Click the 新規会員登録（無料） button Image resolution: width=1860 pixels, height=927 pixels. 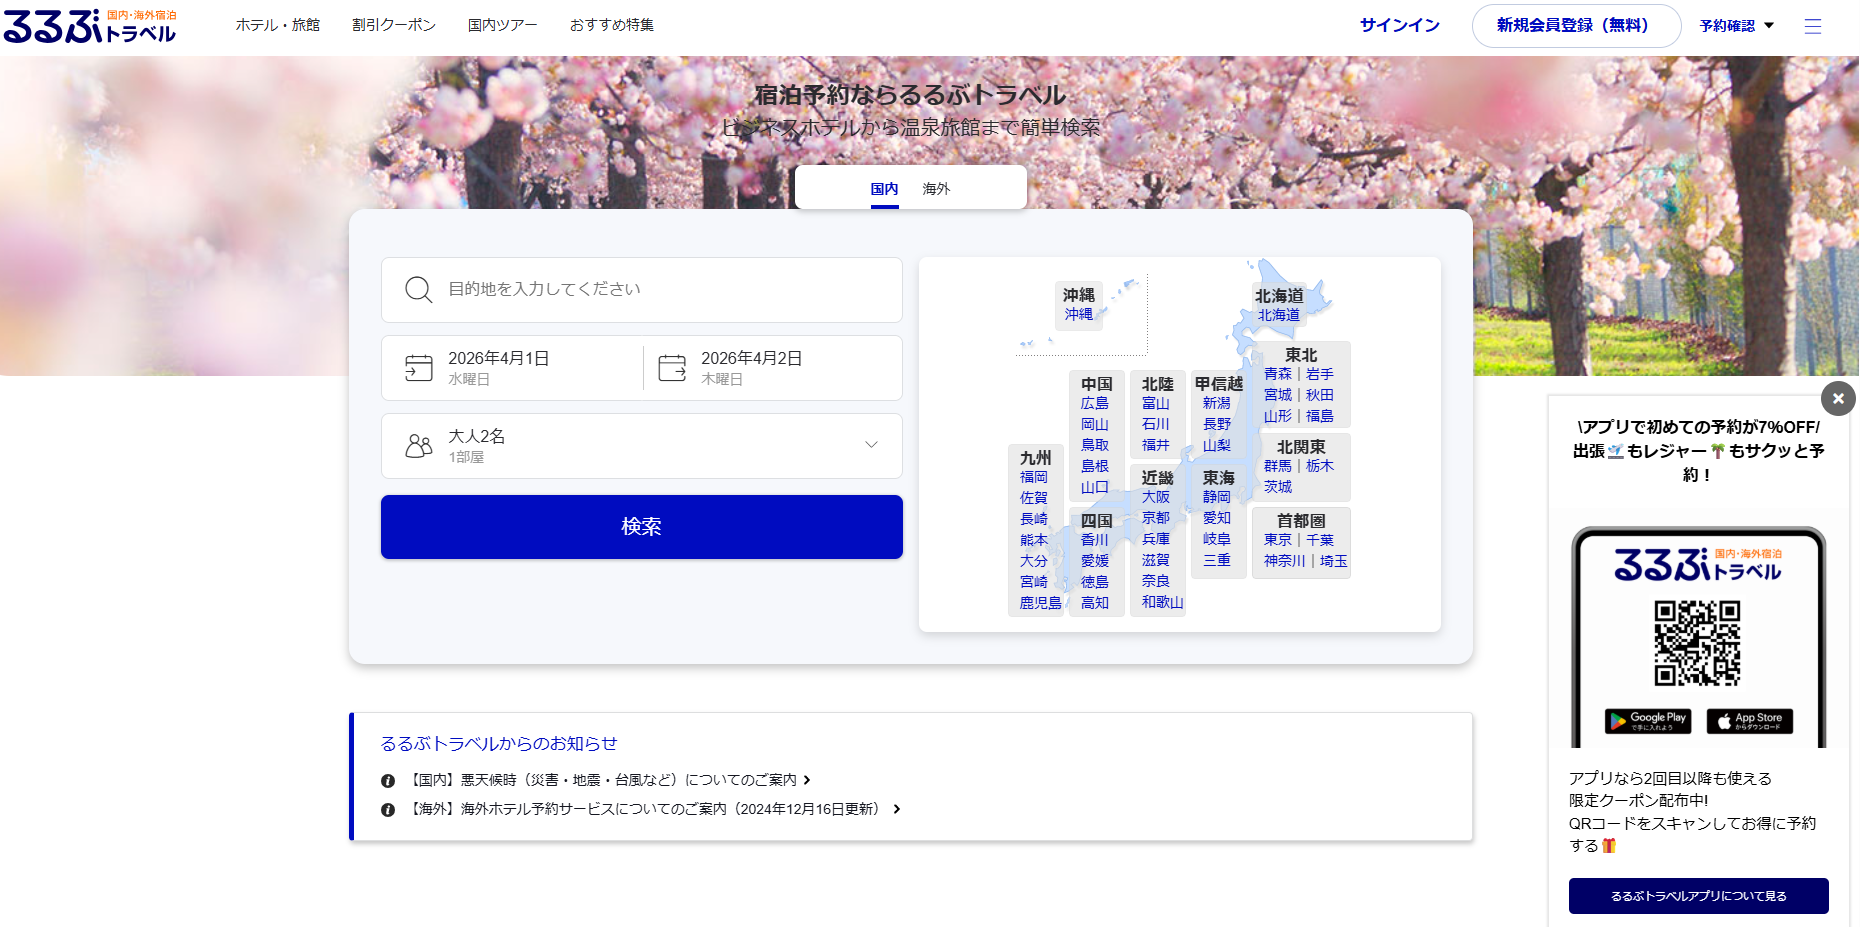coord(1575,26)
